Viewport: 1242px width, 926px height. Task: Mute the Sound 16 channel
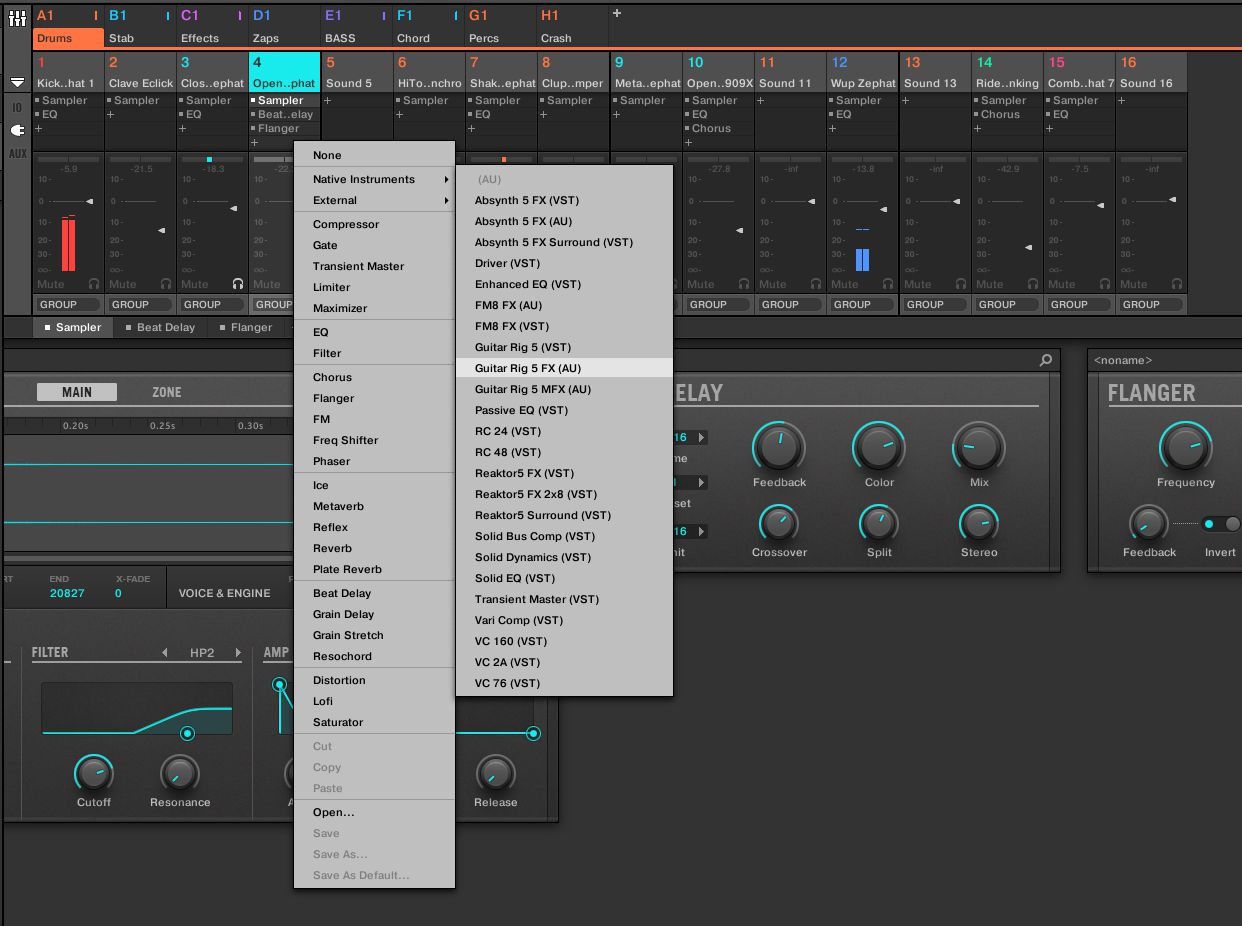click(x=1134, y=284)
